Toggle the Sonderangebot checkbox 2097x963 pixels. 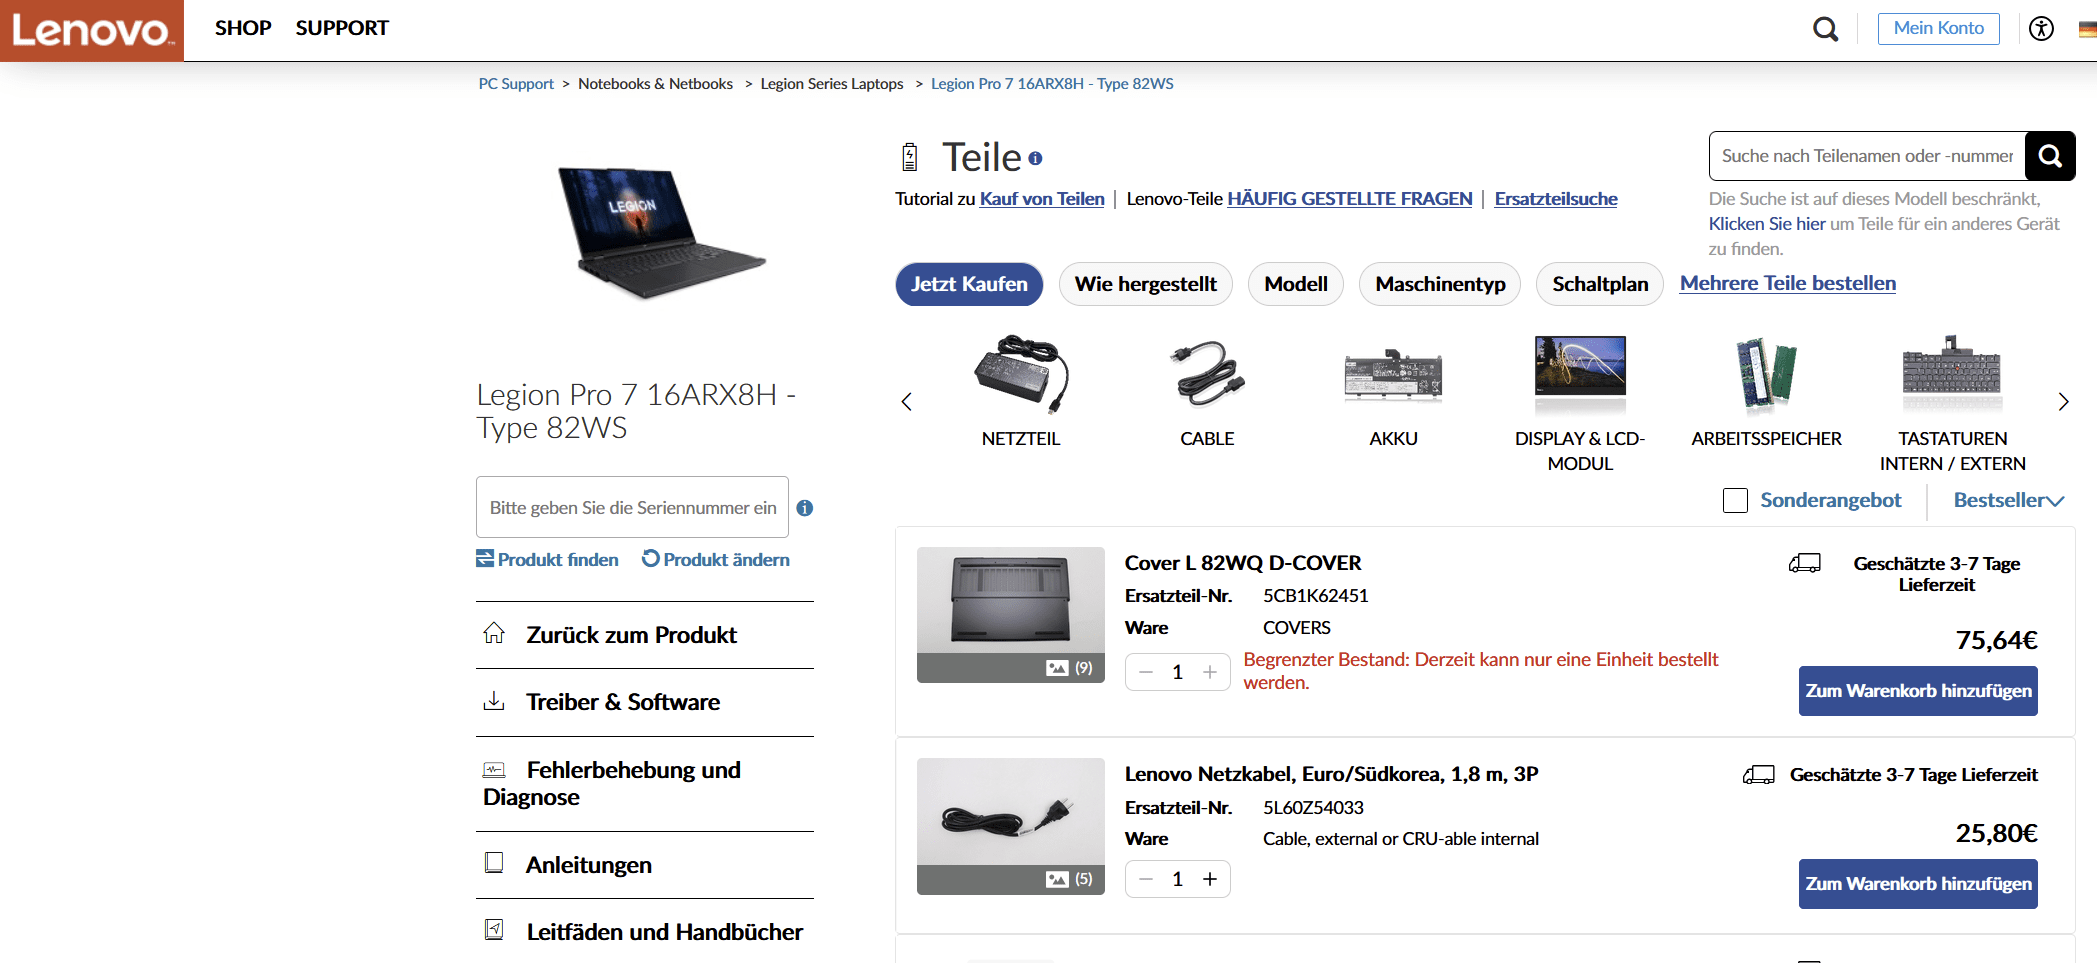point(1735,500)
